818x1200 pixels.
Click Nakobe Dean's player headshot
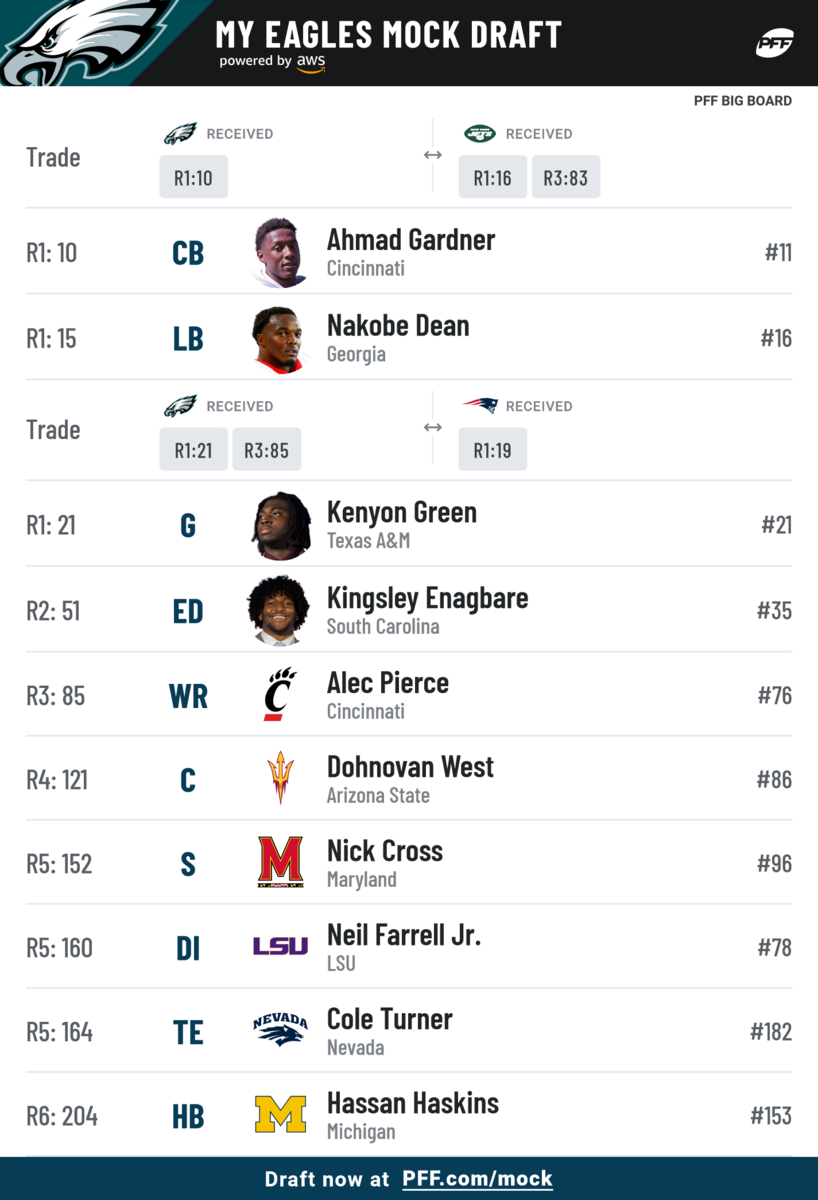(x=279, y=338)
